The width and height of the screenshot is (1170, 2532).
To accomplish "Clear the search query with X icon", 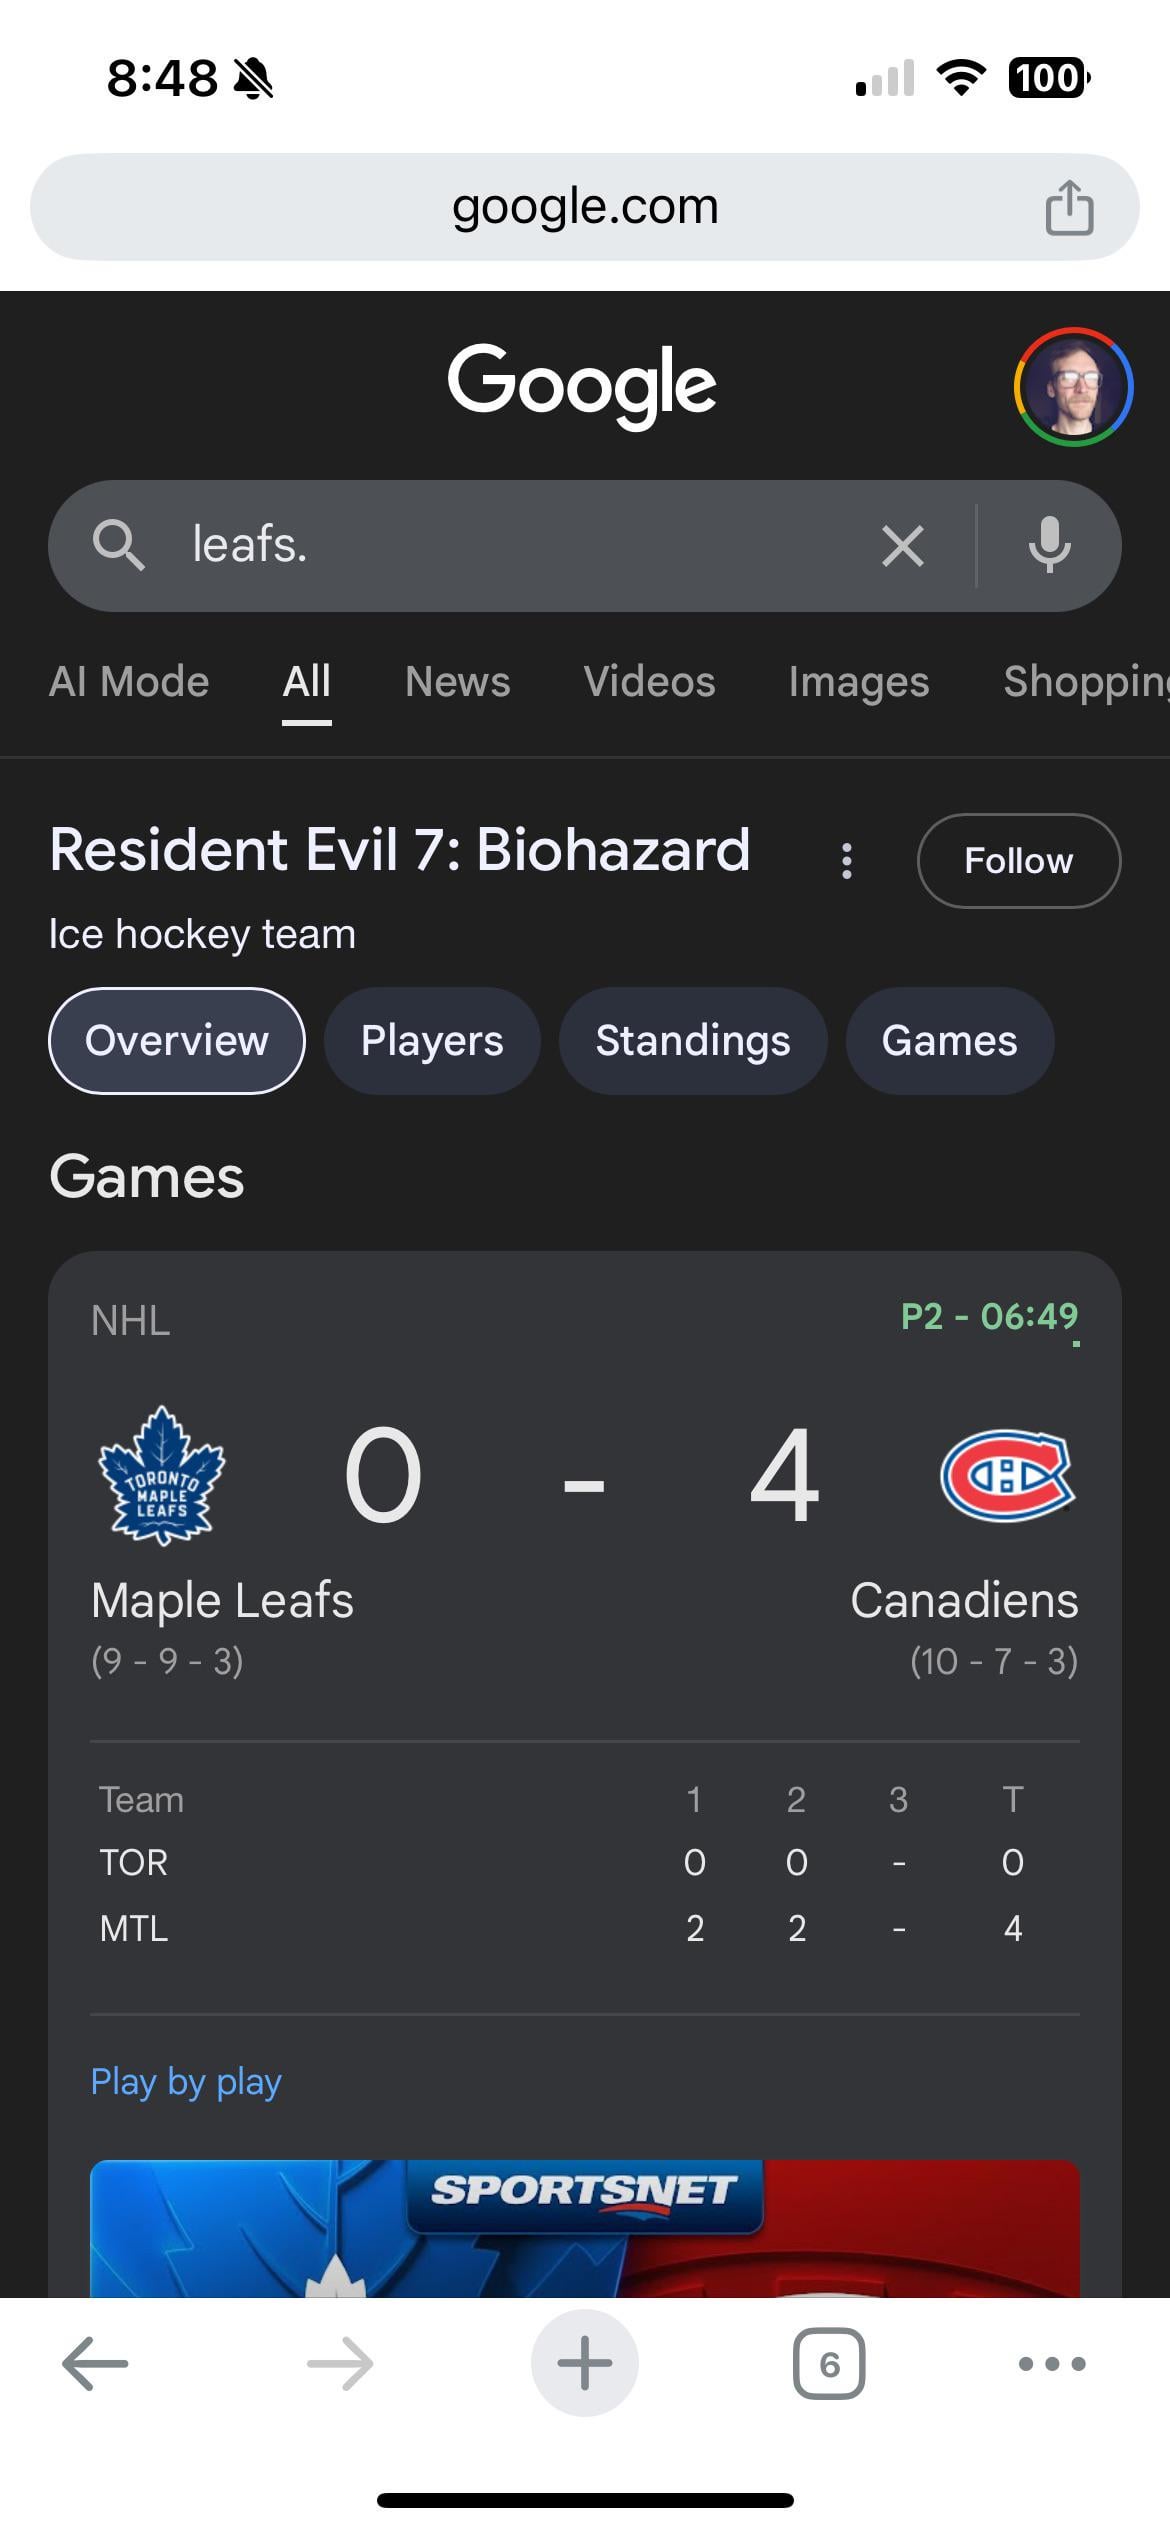I will (902, 546).
